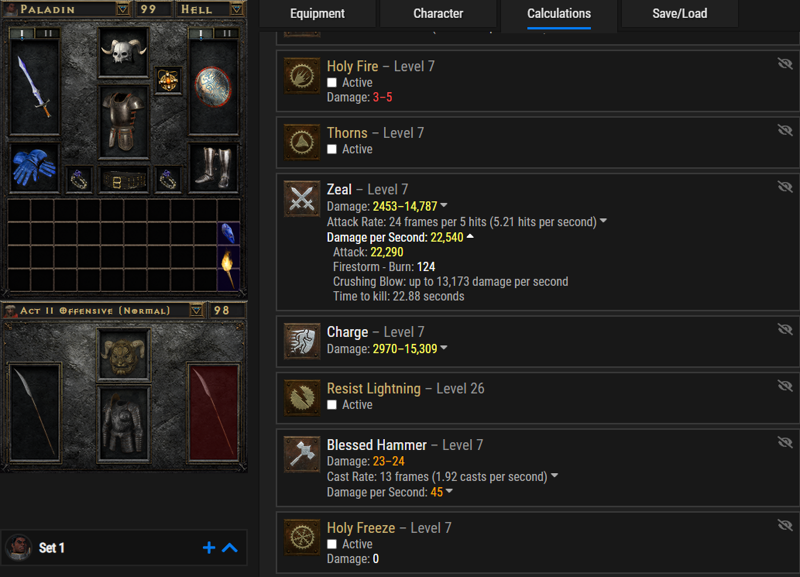This screenshot has height=577, width=800.
Task: Click the boots equipment slot
Action: click(213, 167)
